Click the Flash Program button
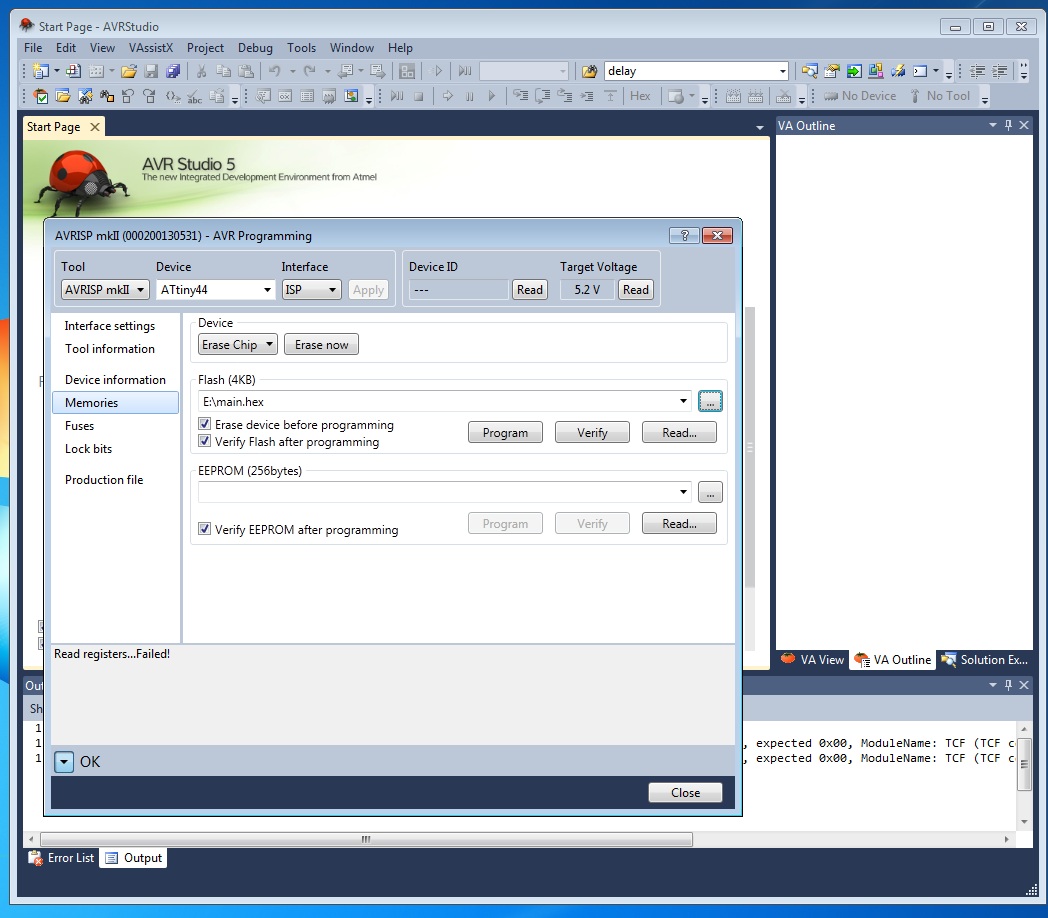Viewport: 1048px width, 918px height. (x=505, y=433)
